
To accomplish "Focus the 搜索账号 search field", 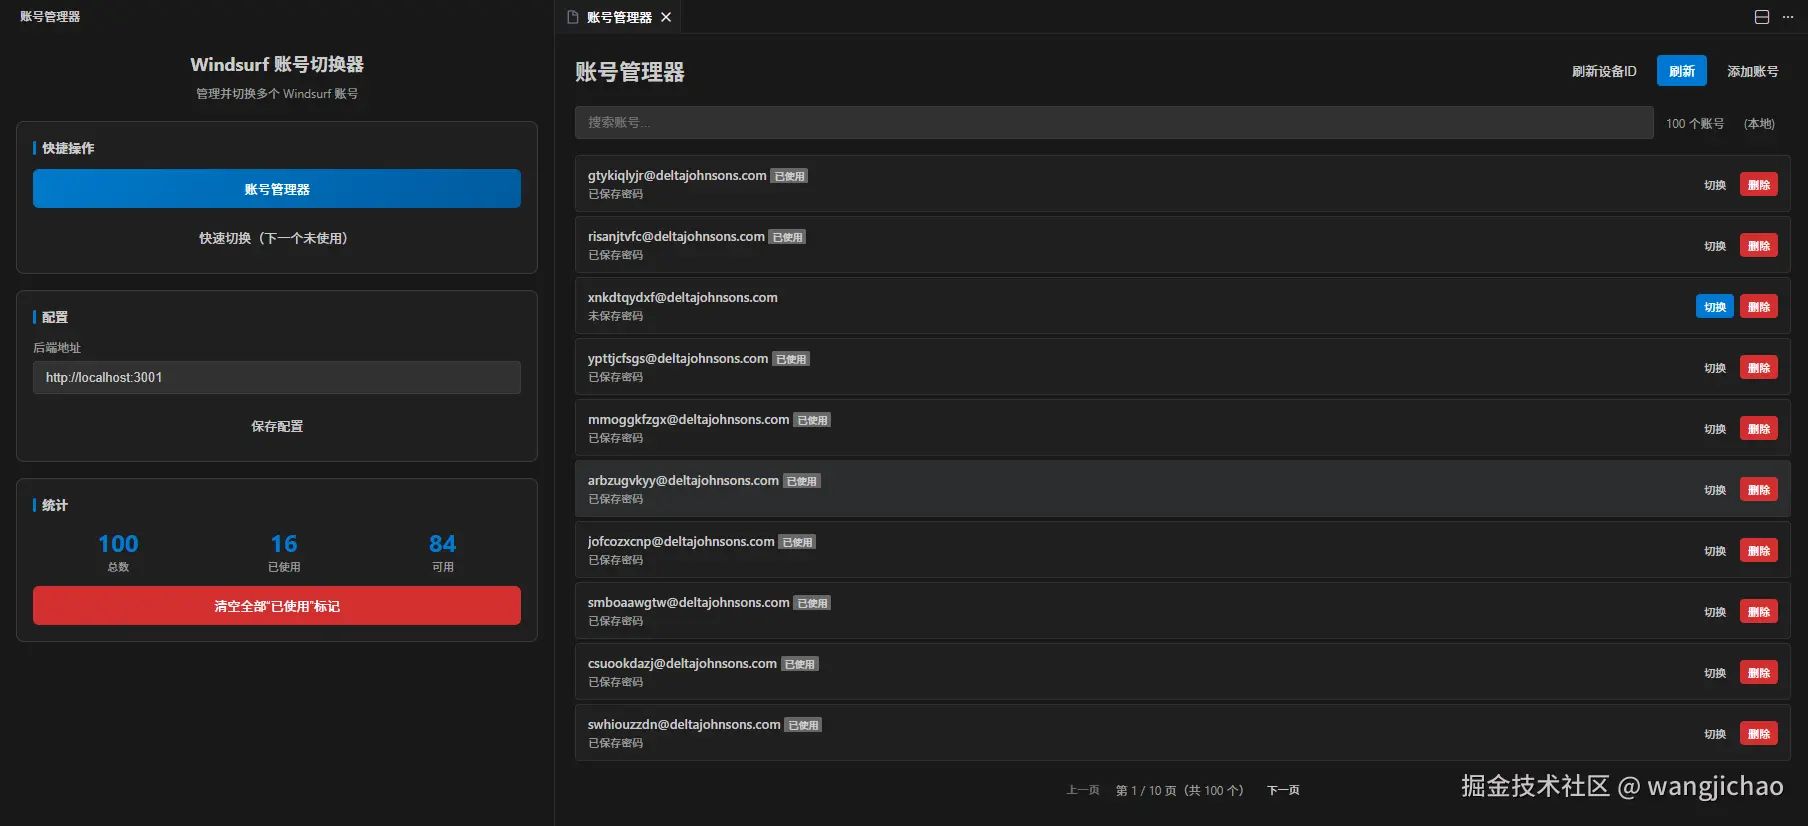I will 1114,122.
